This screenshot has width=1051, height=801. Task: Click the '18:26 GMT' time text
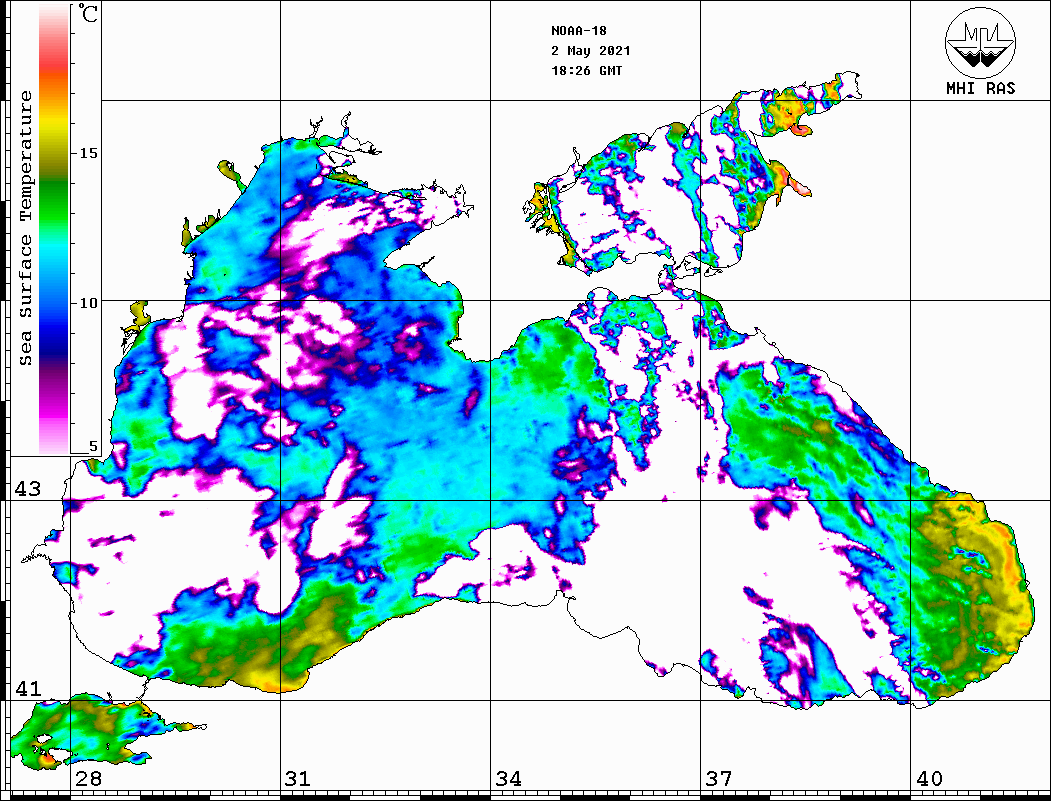pos(586,71)
